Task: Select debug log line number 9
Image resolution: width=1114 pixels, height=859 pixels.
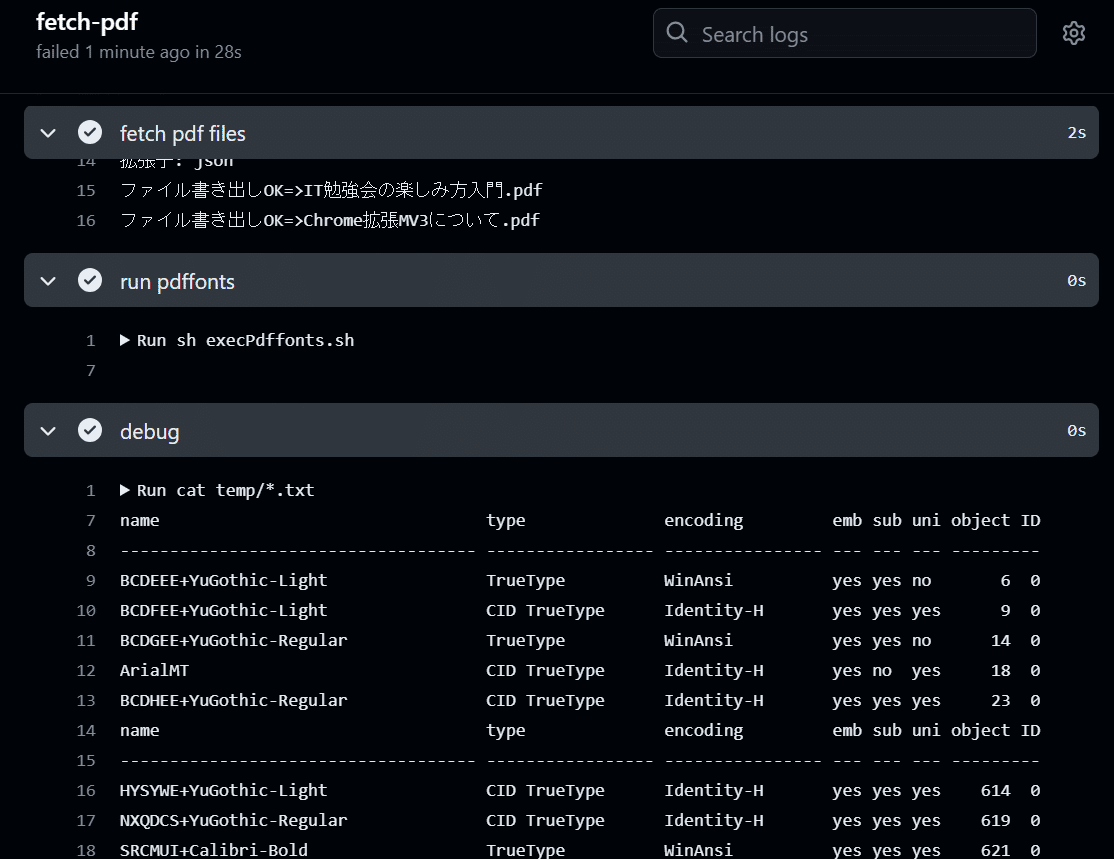Action: click(x=90, y=580)
